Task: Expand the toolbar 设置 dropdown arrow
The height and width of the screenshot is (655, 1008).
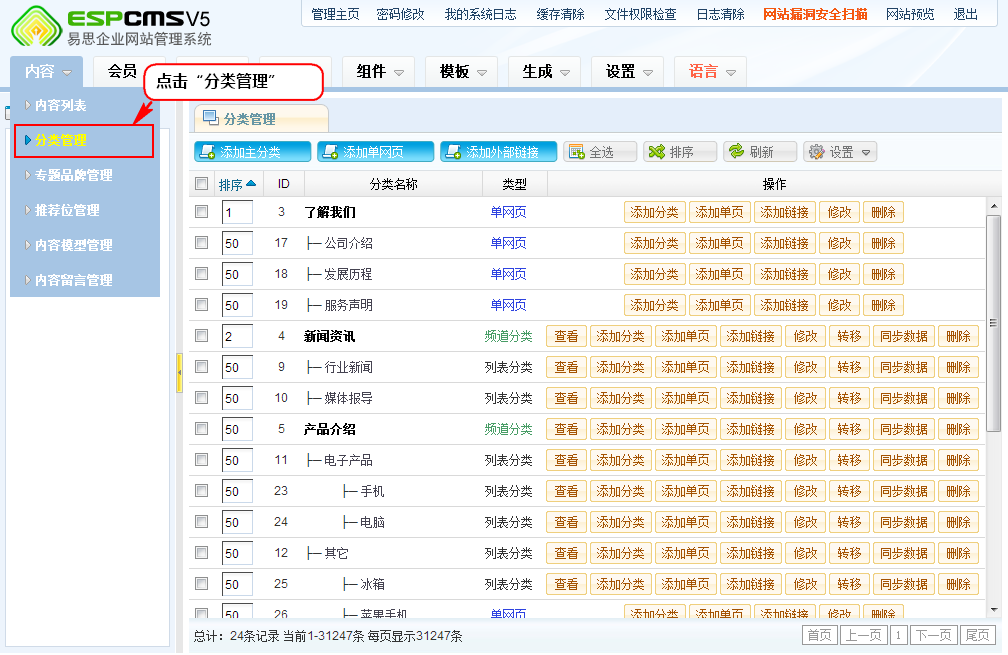Action: tap(866, 152)
